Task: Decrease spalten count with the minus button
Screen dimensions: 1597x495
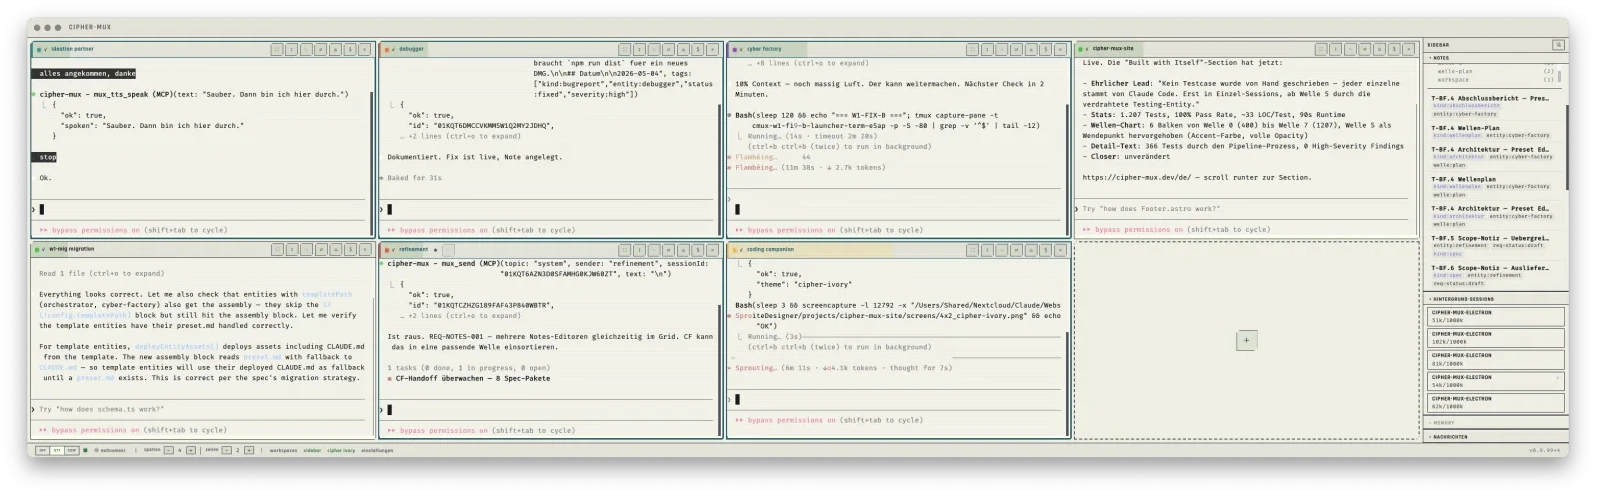Action: (x=168, y=450)
